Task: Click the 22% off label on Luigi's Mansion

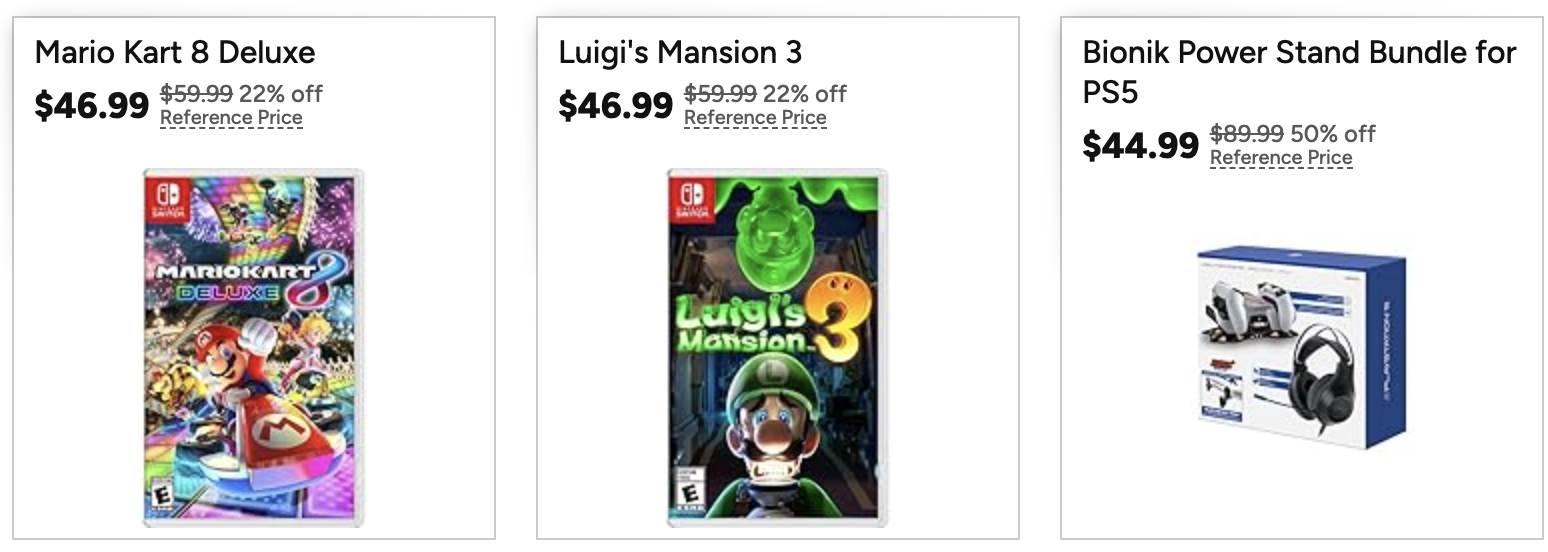Action: (x=805, y=94)
